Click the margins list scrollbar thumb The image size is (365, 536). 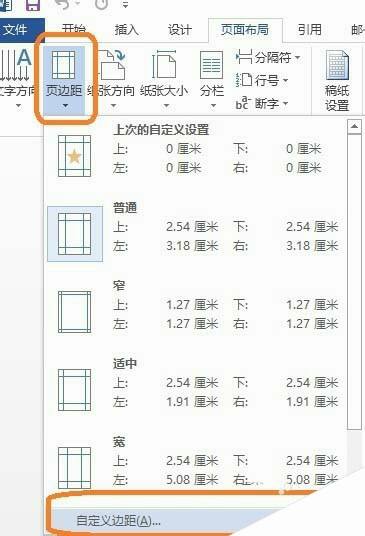click(354, 282)
